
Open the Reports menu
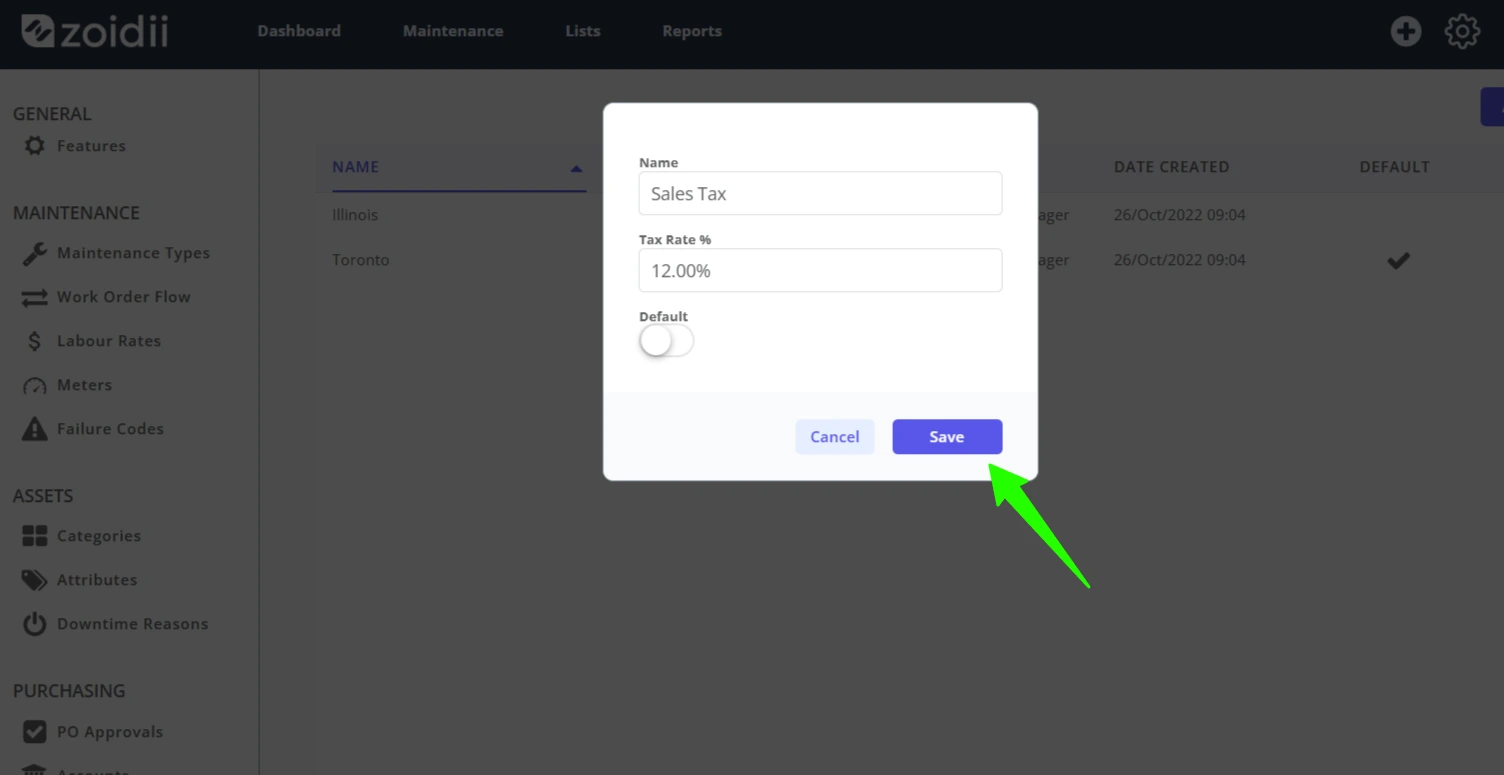(x=692, y=31)
